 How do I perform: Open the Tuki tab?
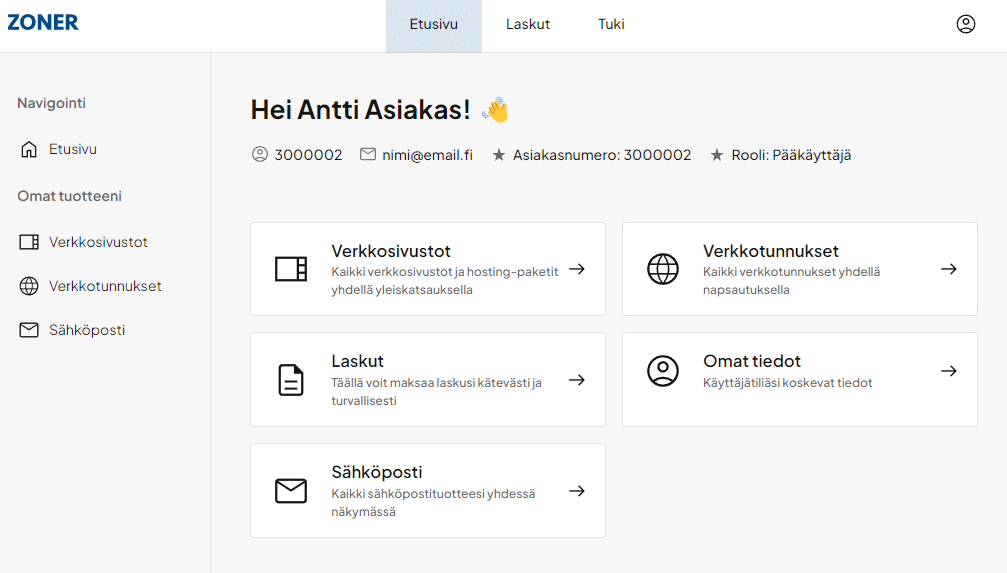pyautogui.click(x=611, y=24)
